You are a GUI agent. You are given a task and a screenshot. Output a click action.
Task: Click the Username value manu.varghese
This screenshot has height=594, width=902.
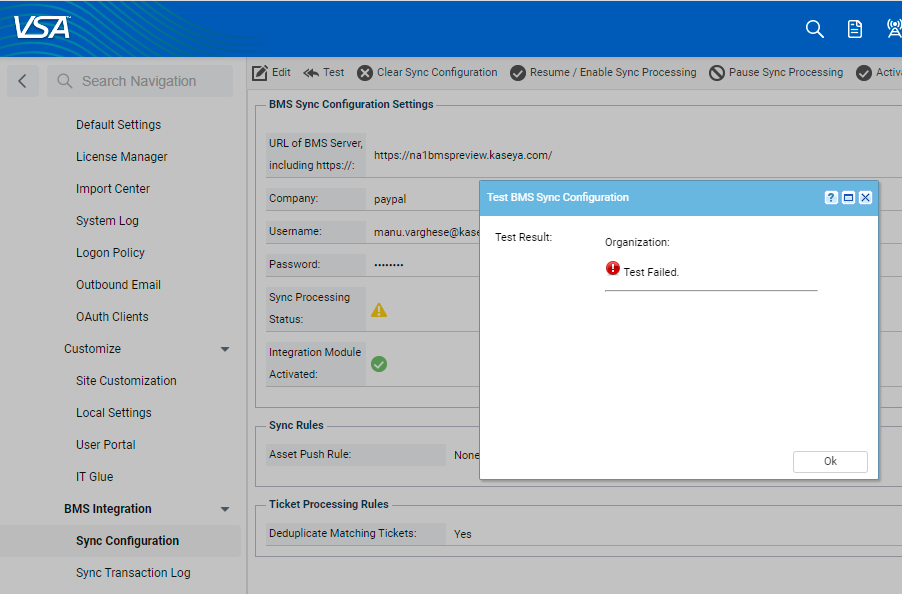tap(426, 232)
